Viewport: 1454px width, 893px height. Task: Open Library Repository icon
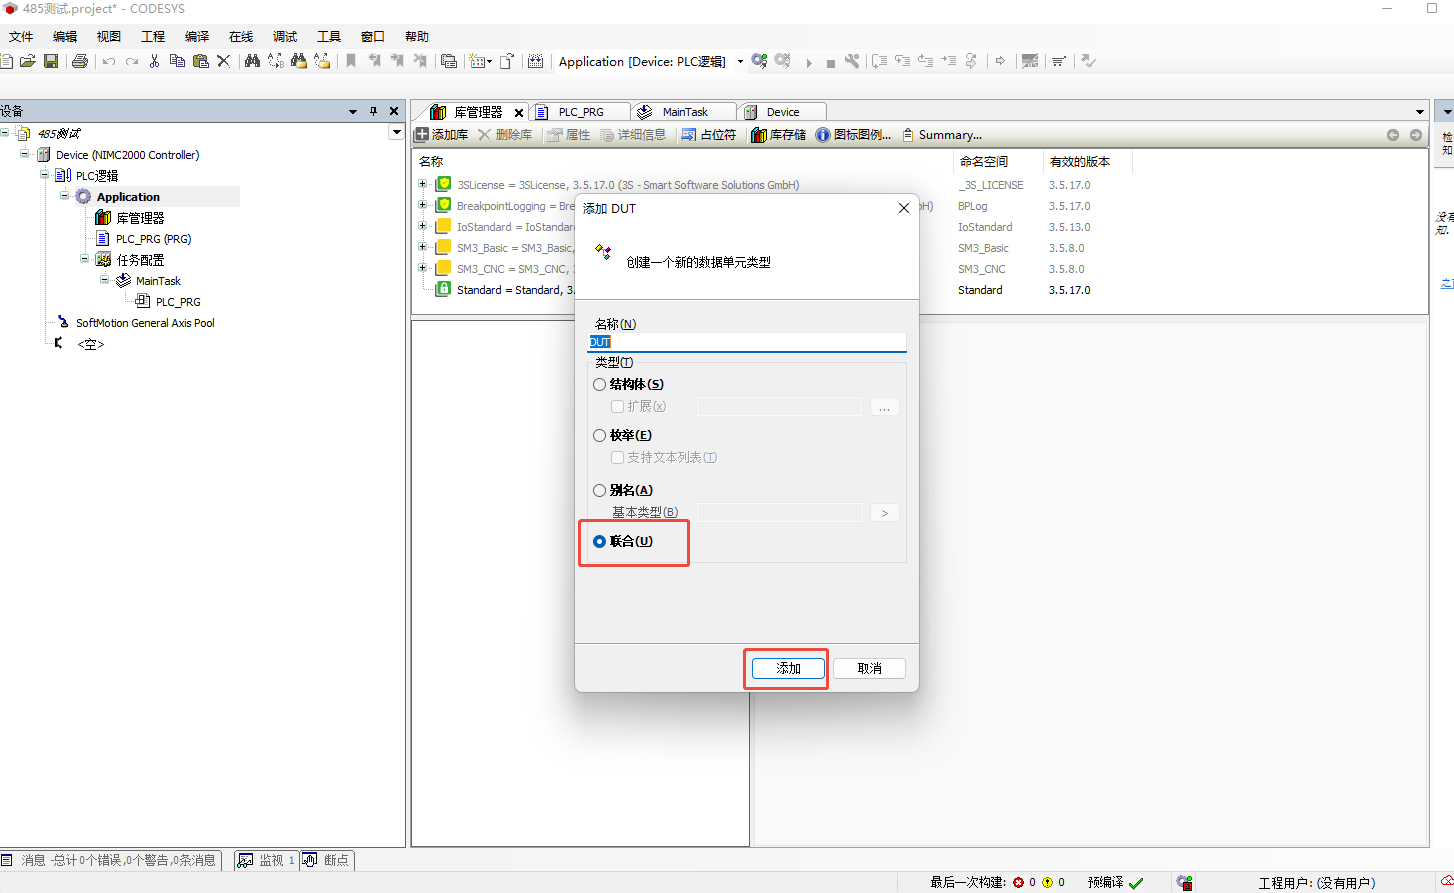point(759,135)
